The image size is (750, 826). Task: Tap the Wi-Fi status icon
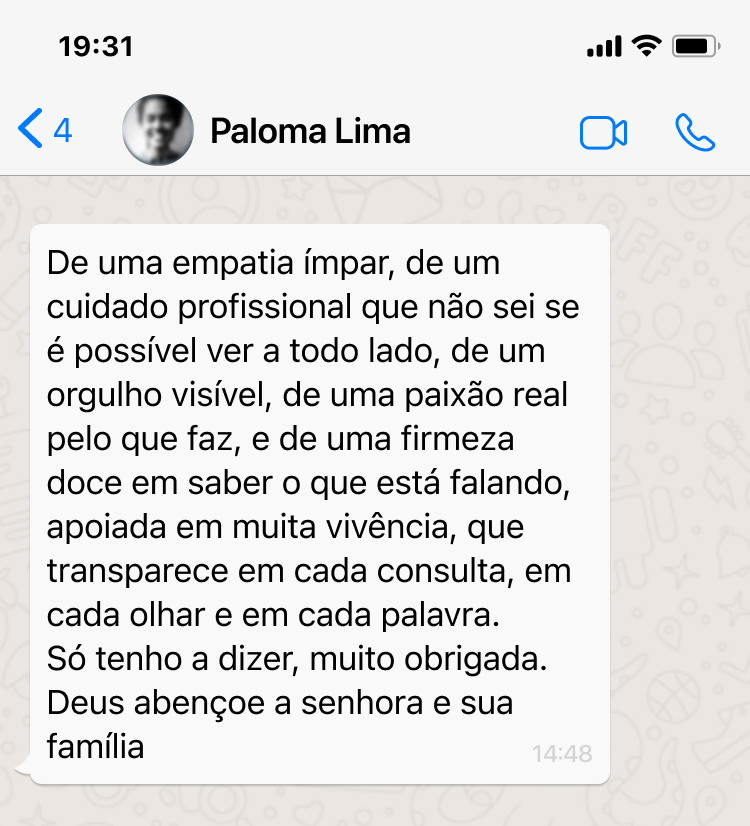click(647, 46)
